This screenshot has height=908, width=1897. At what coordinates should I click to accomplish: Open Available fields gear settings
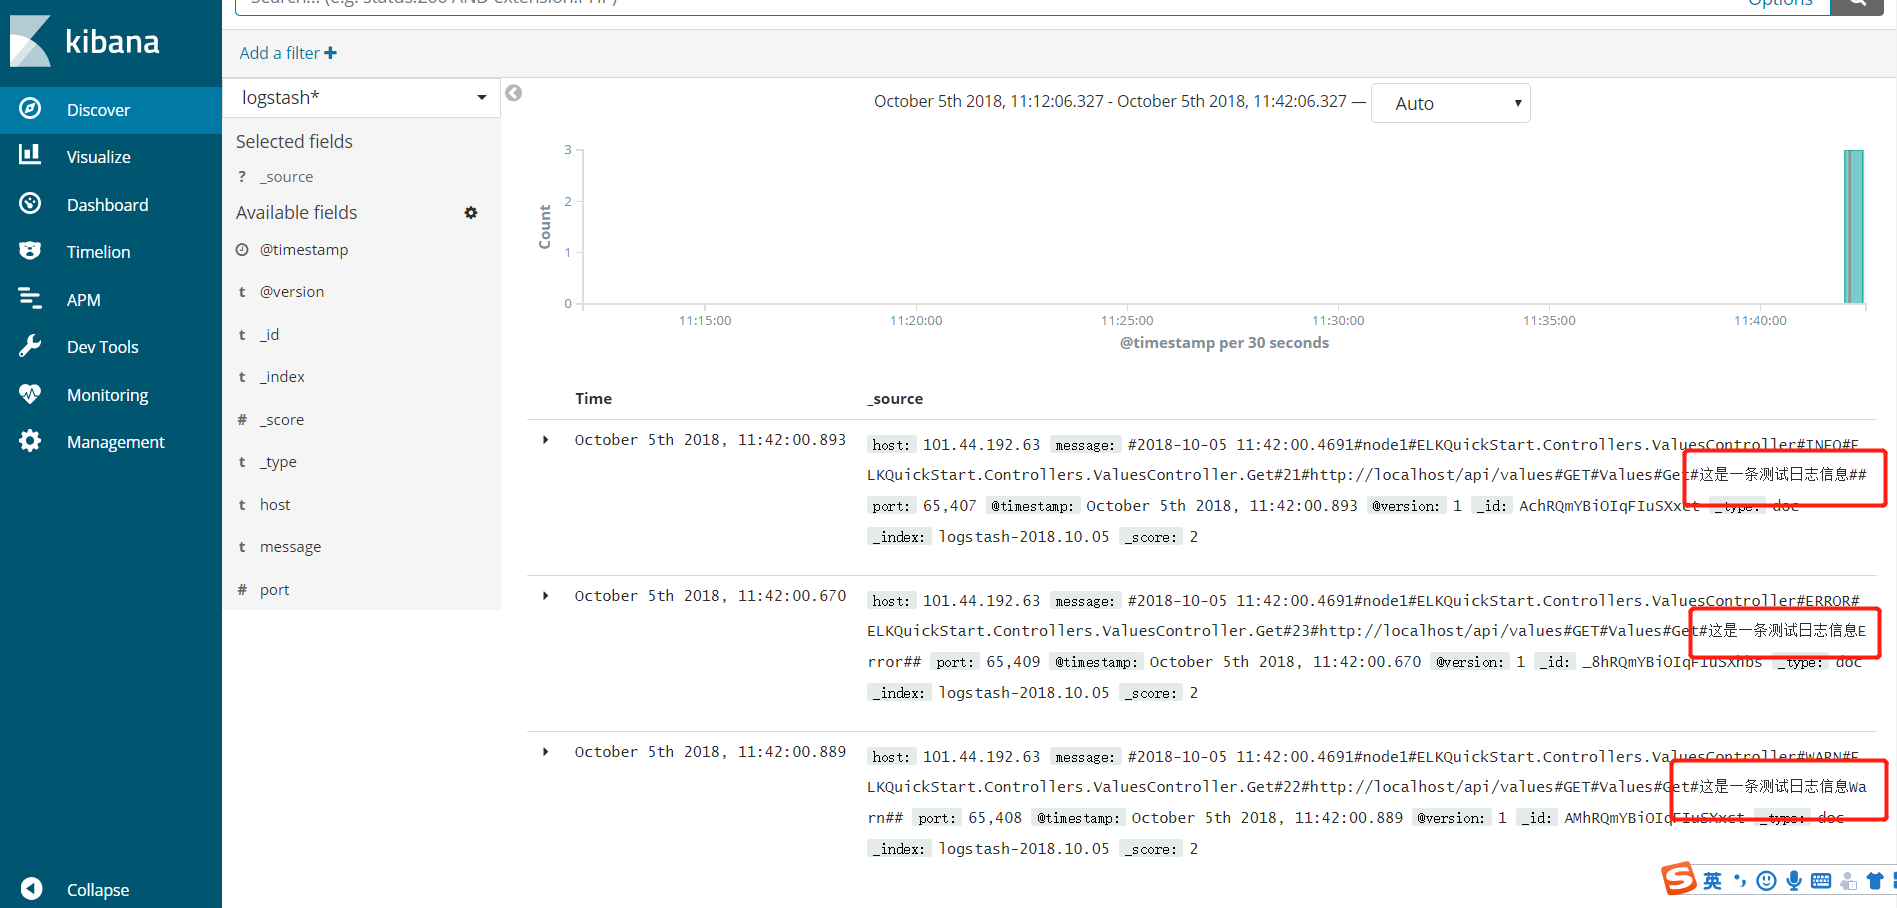pos(471,213)
